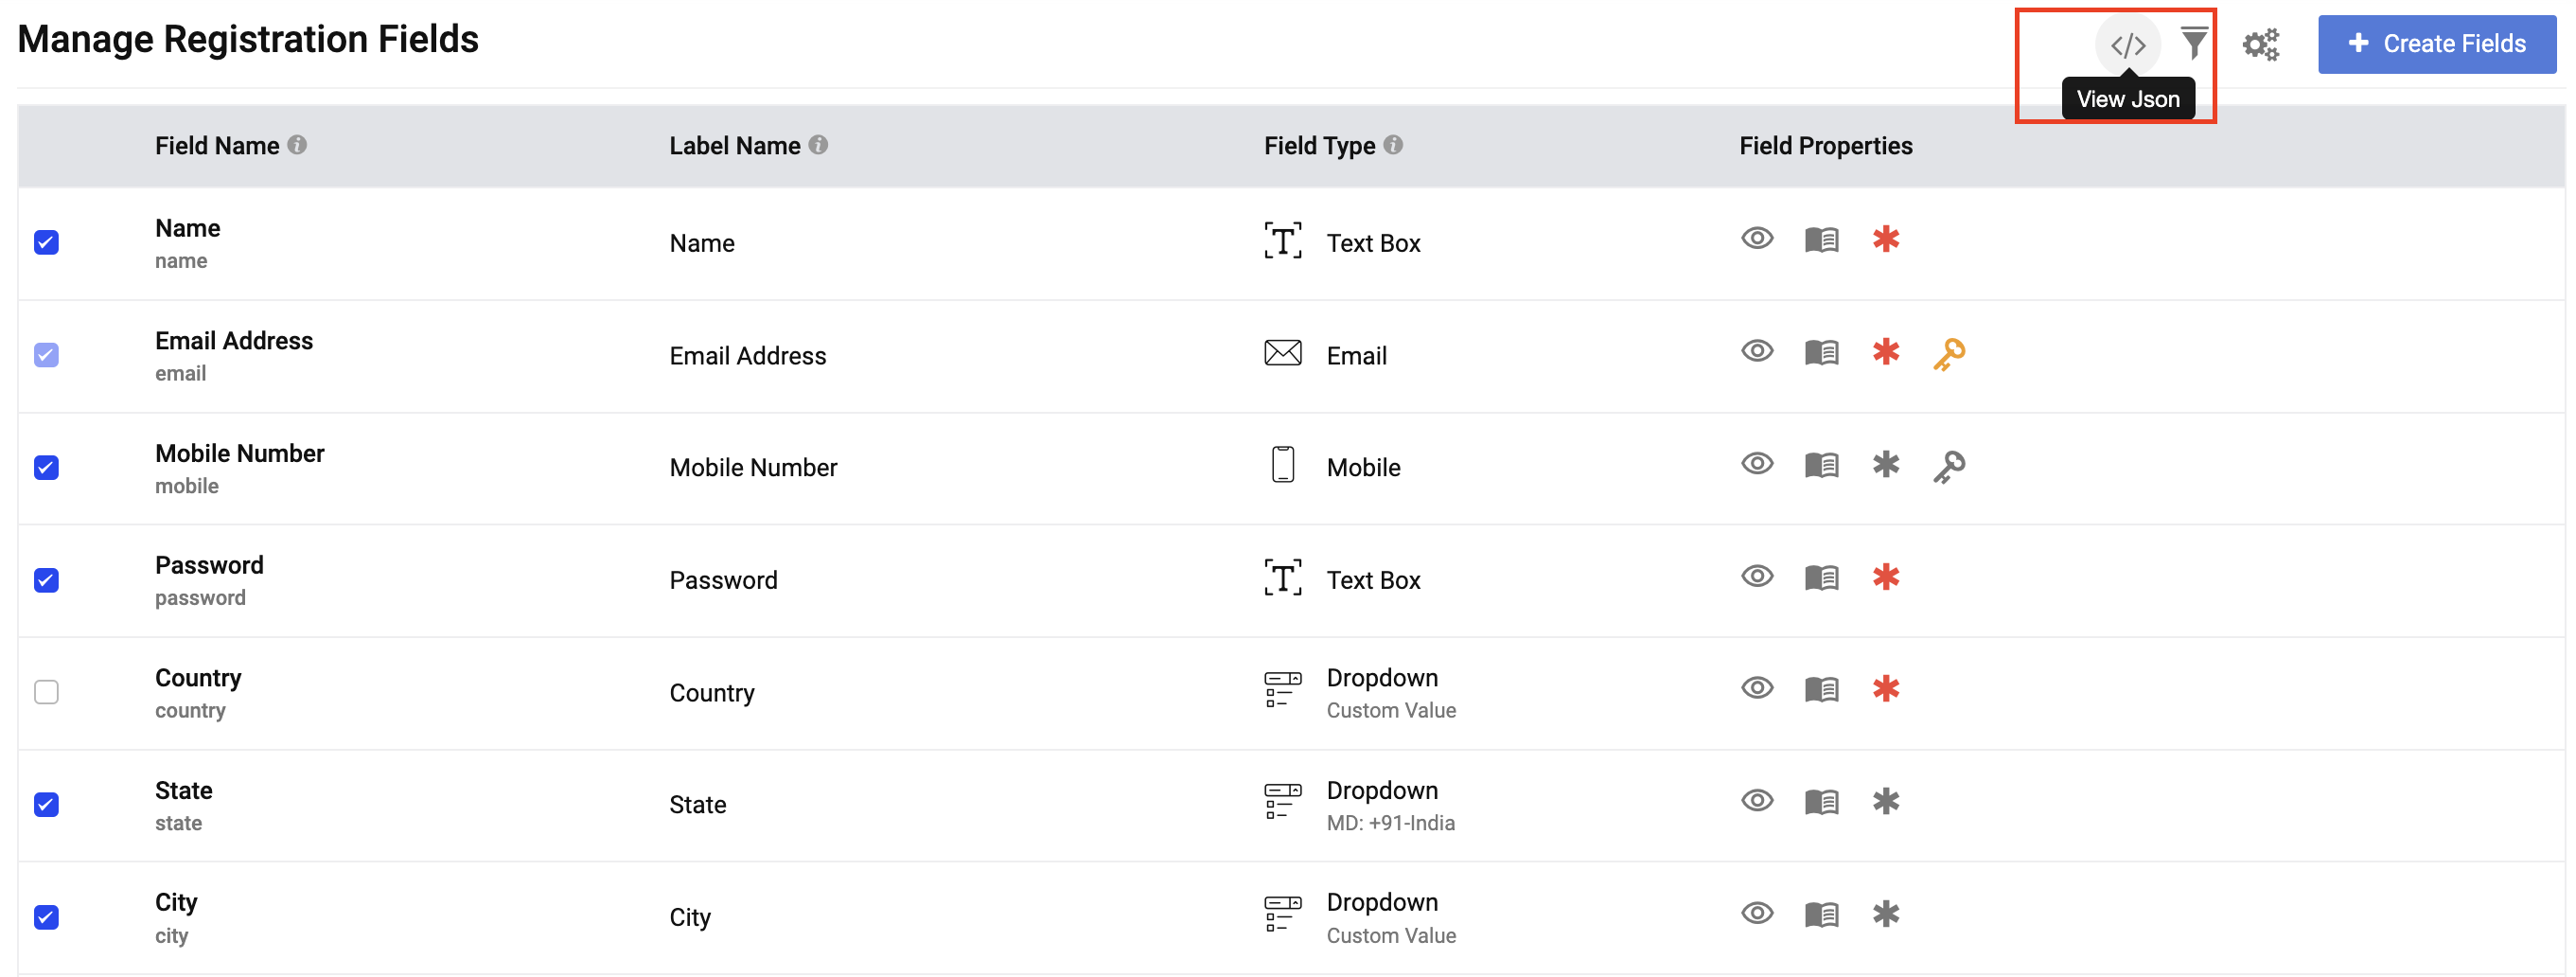Viewport: 2576px width, 977px height.
Task: Click the View Json code icon
Action: [x=2127, y=45]
